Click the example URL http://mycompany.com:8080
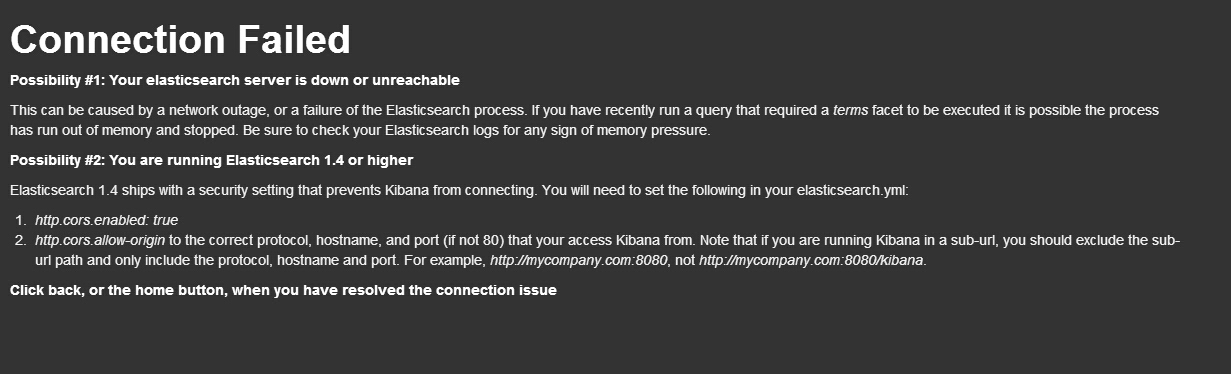The height and width of the screenshot is (374, 1231). point(578,261)
